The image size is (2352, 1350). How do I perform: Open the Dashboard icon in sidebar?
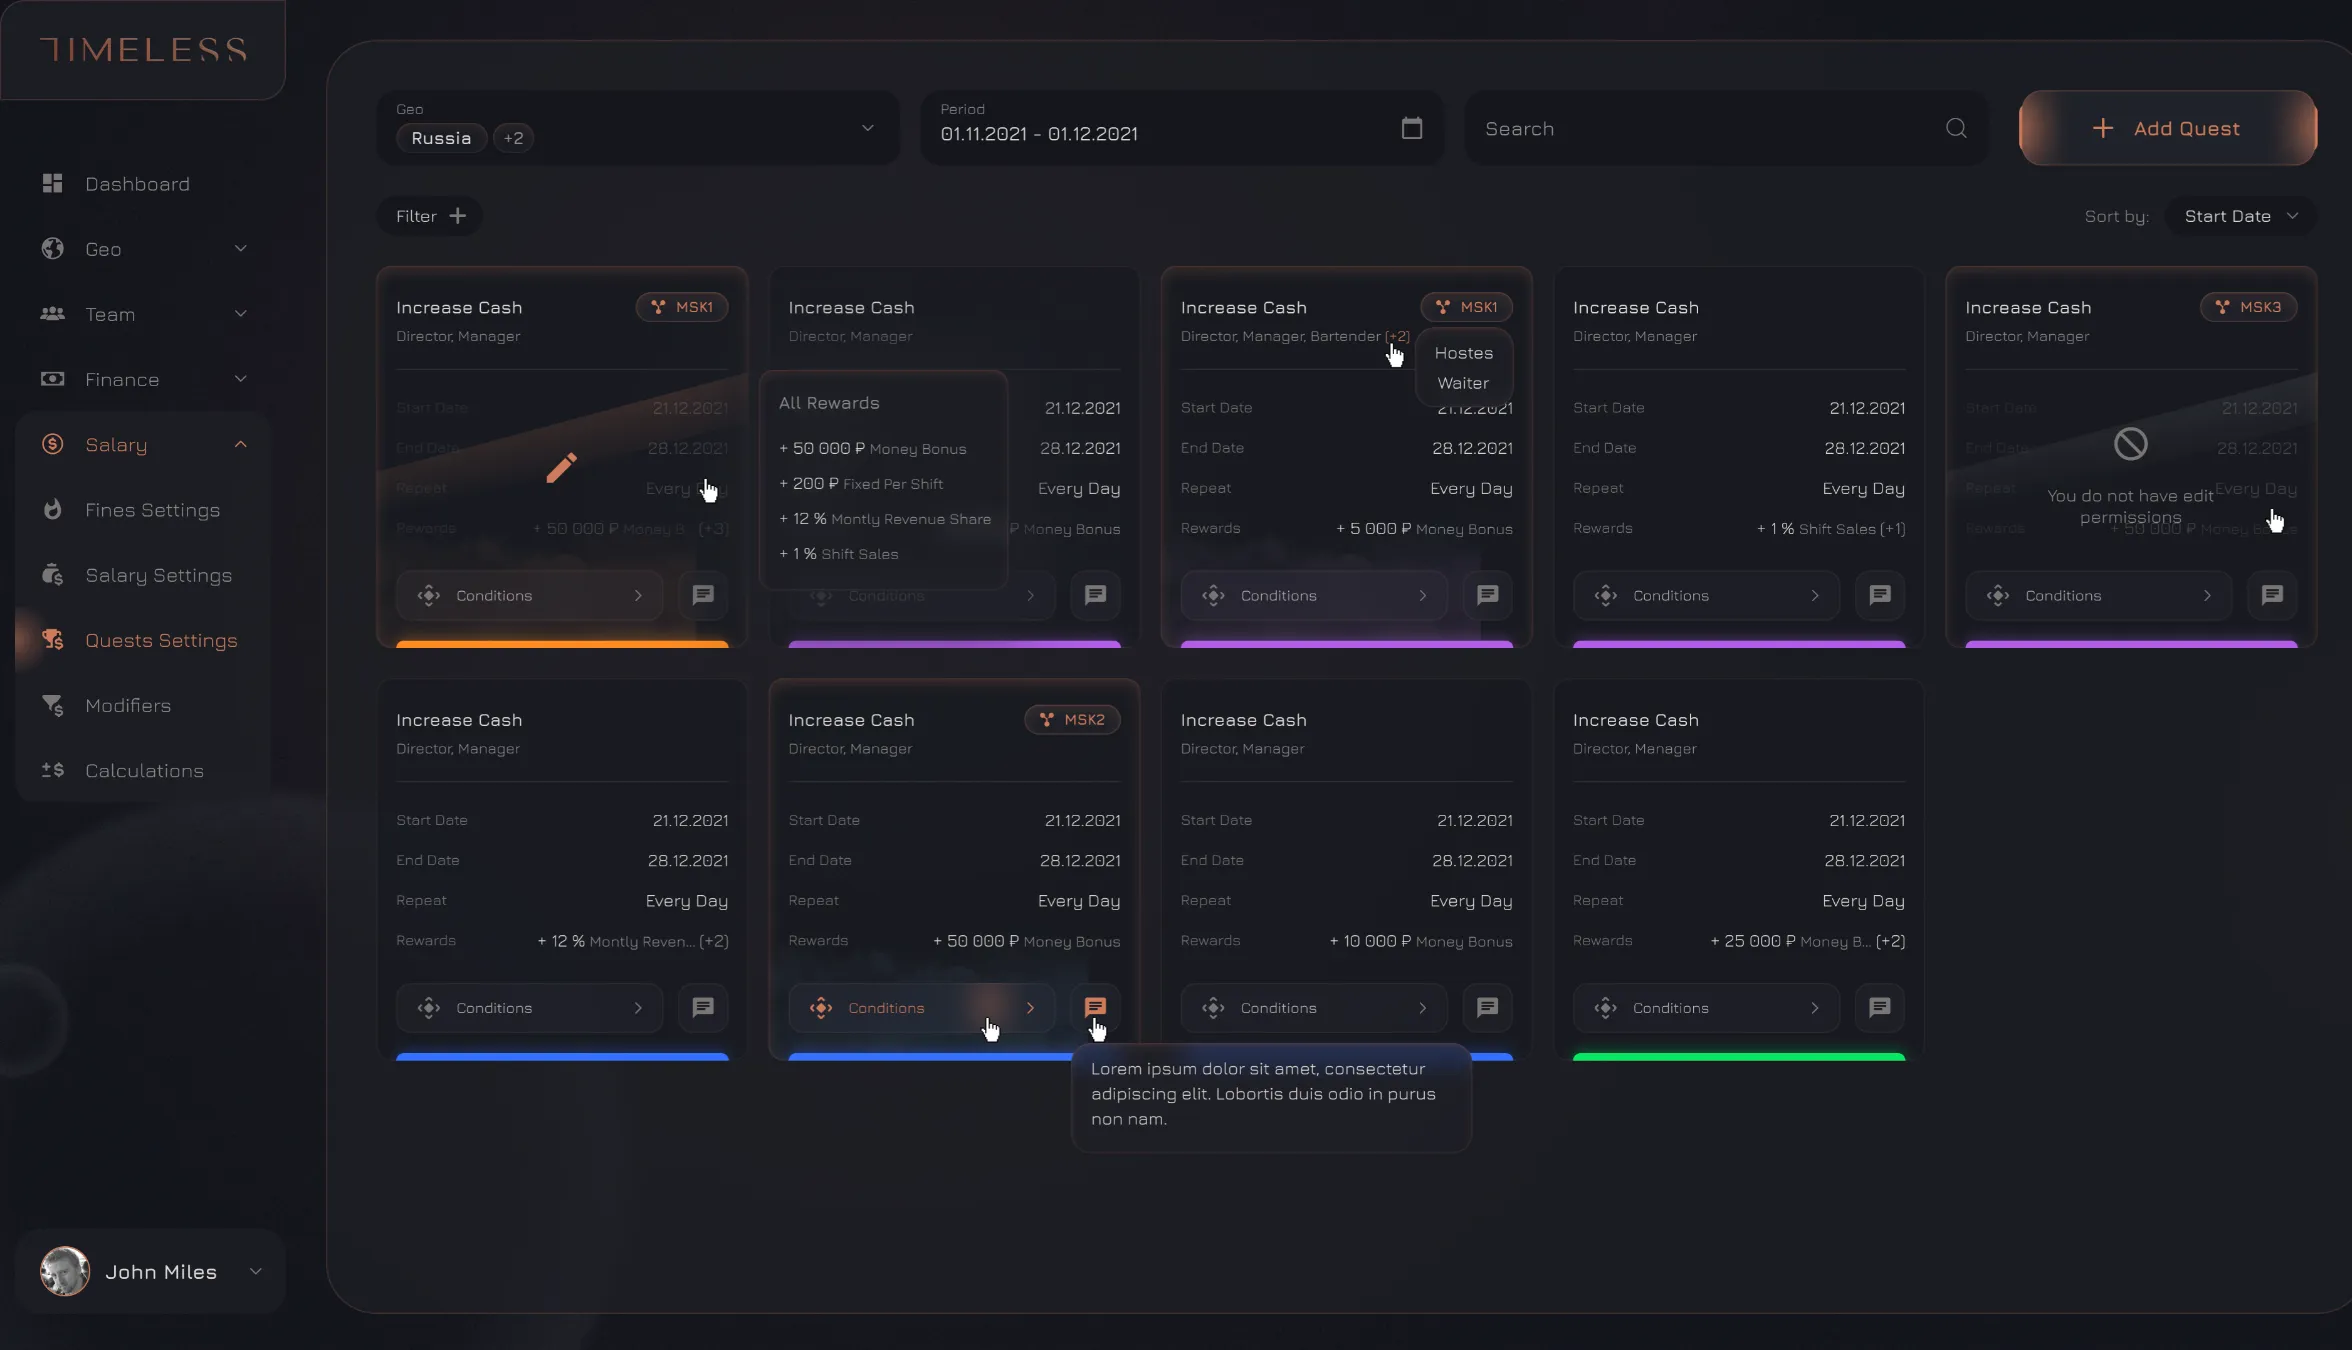point(53,184)
